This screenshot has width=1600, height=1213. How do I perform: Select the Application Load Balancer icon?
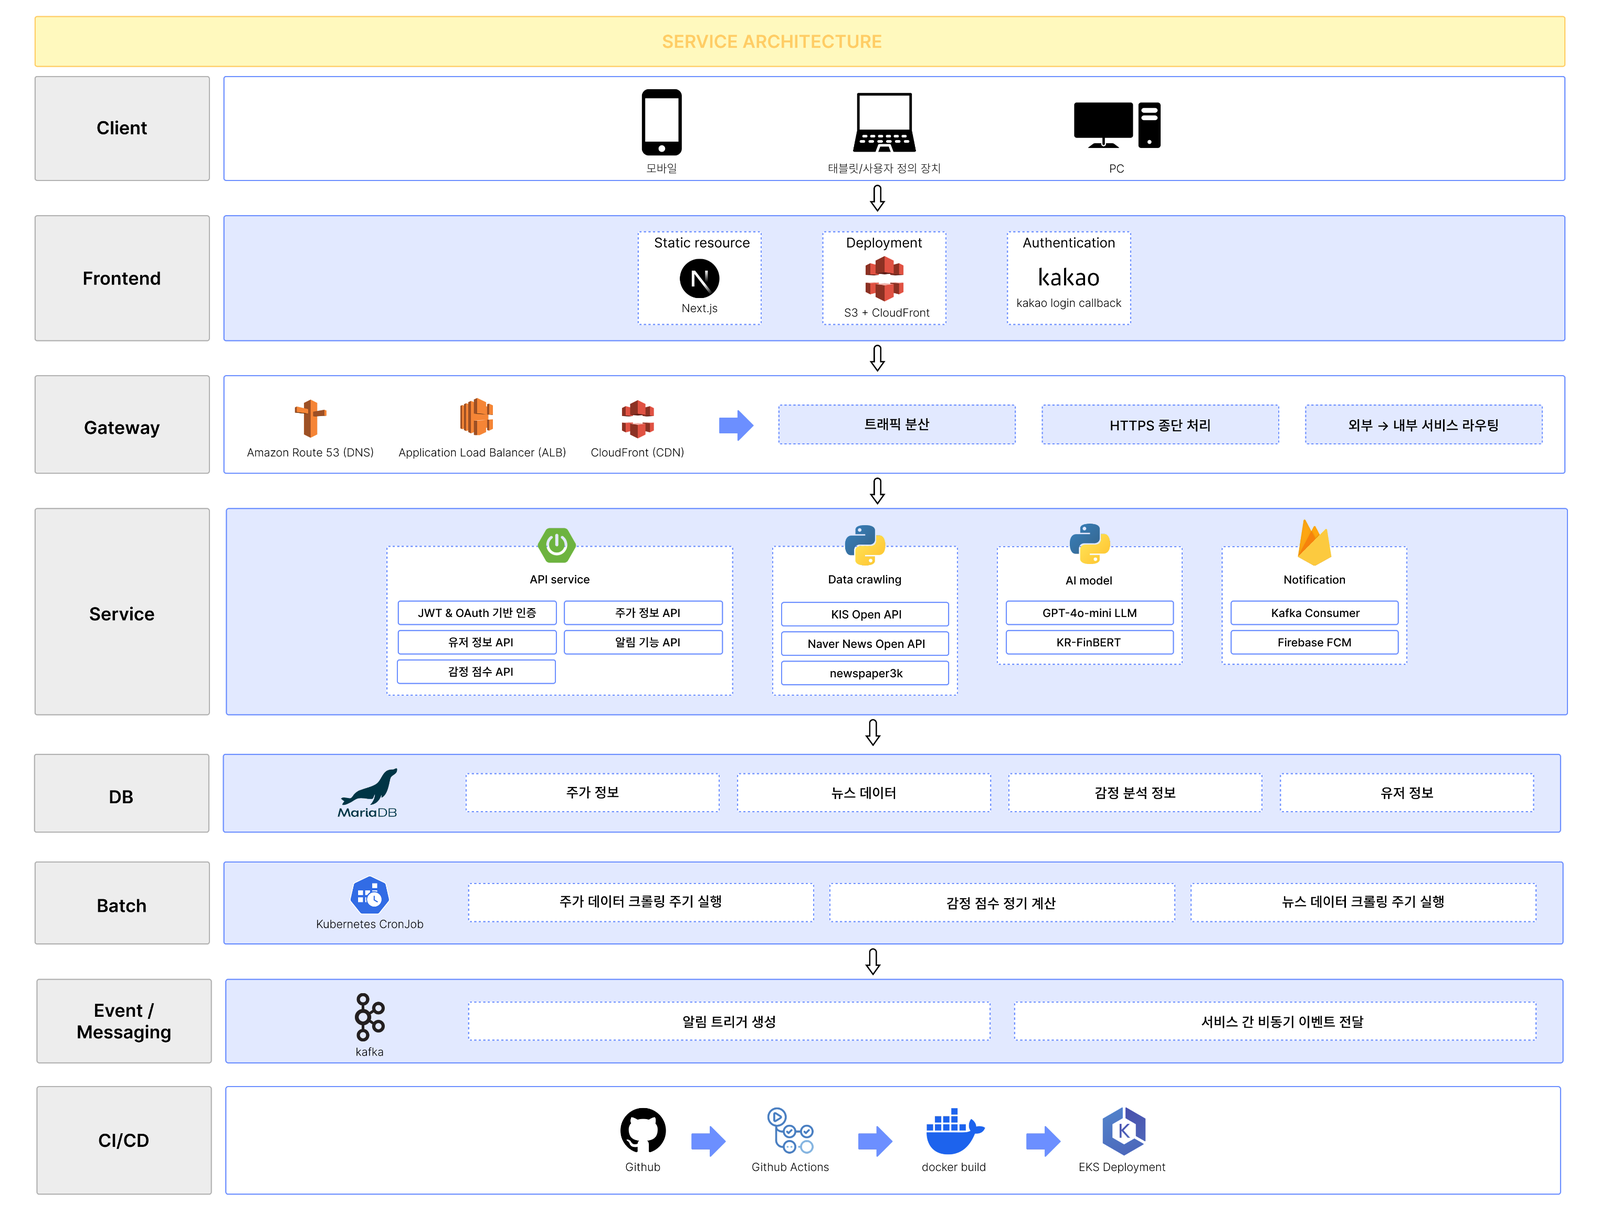coord(477,417)
